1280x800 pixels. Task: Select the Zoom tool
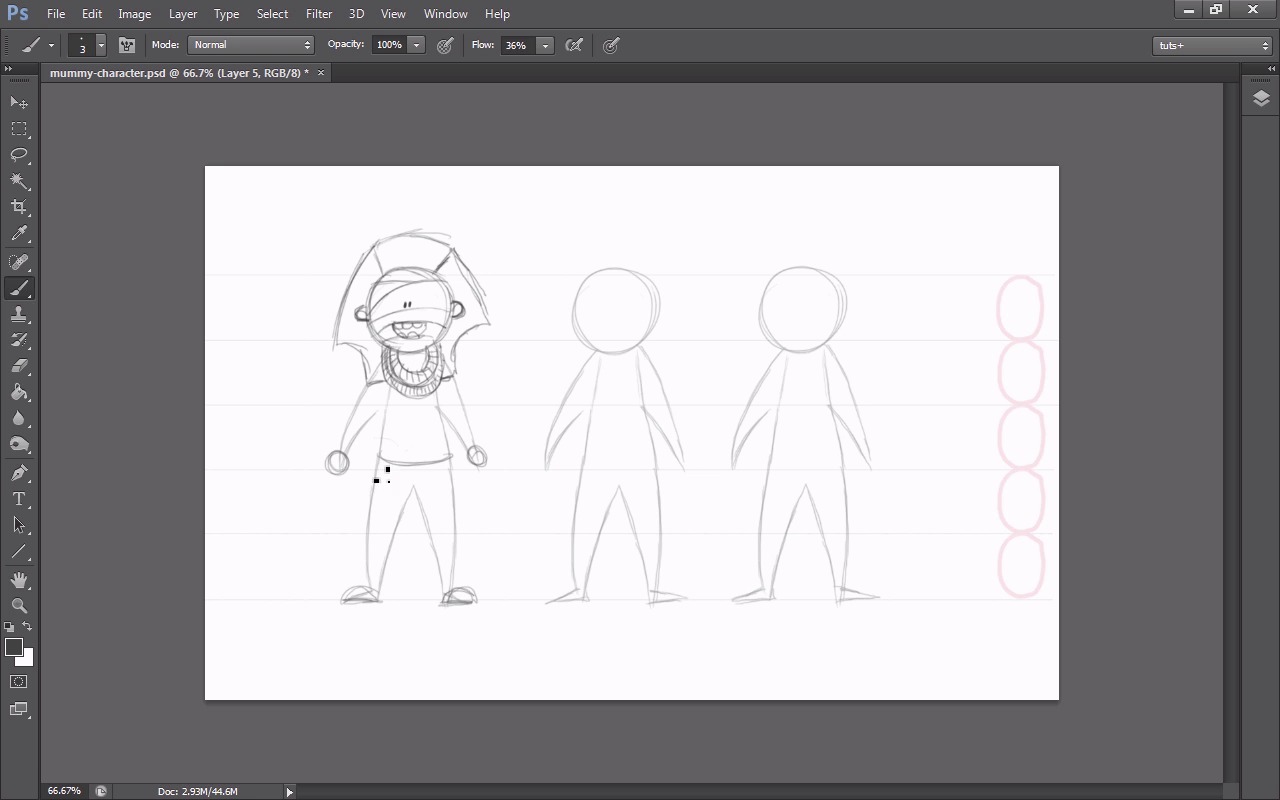(x=19, y=606)
